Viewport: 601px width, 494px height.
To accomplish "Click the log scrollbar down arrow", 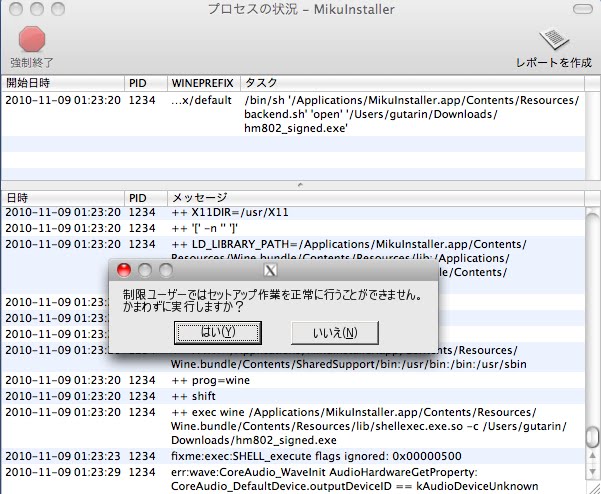I will click(593, 471).
